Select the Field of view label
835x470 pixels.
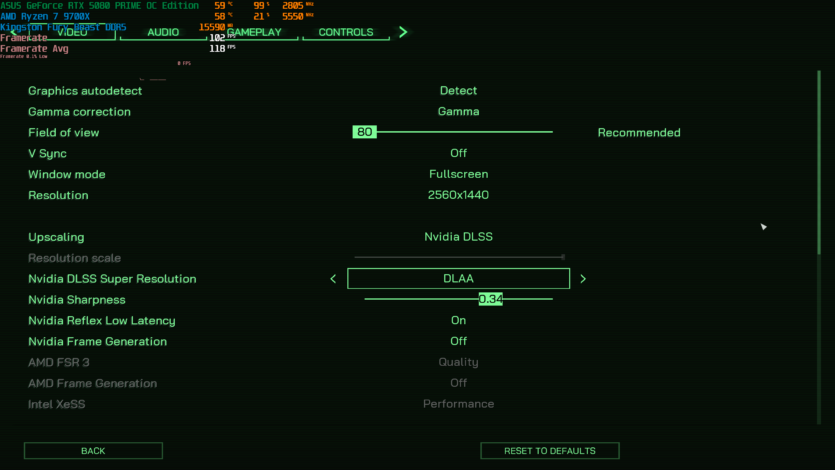(x=64, y=133)
